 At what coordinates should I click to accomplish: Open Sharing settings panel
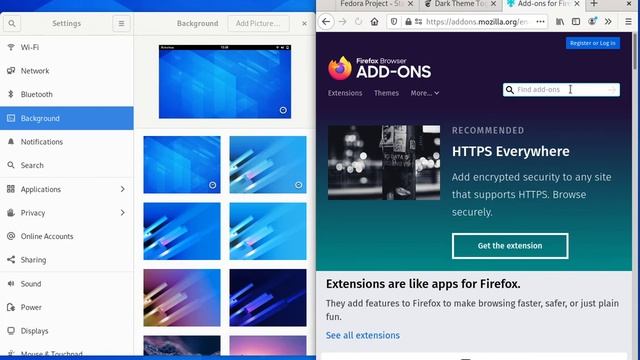[x=67, y=260]
